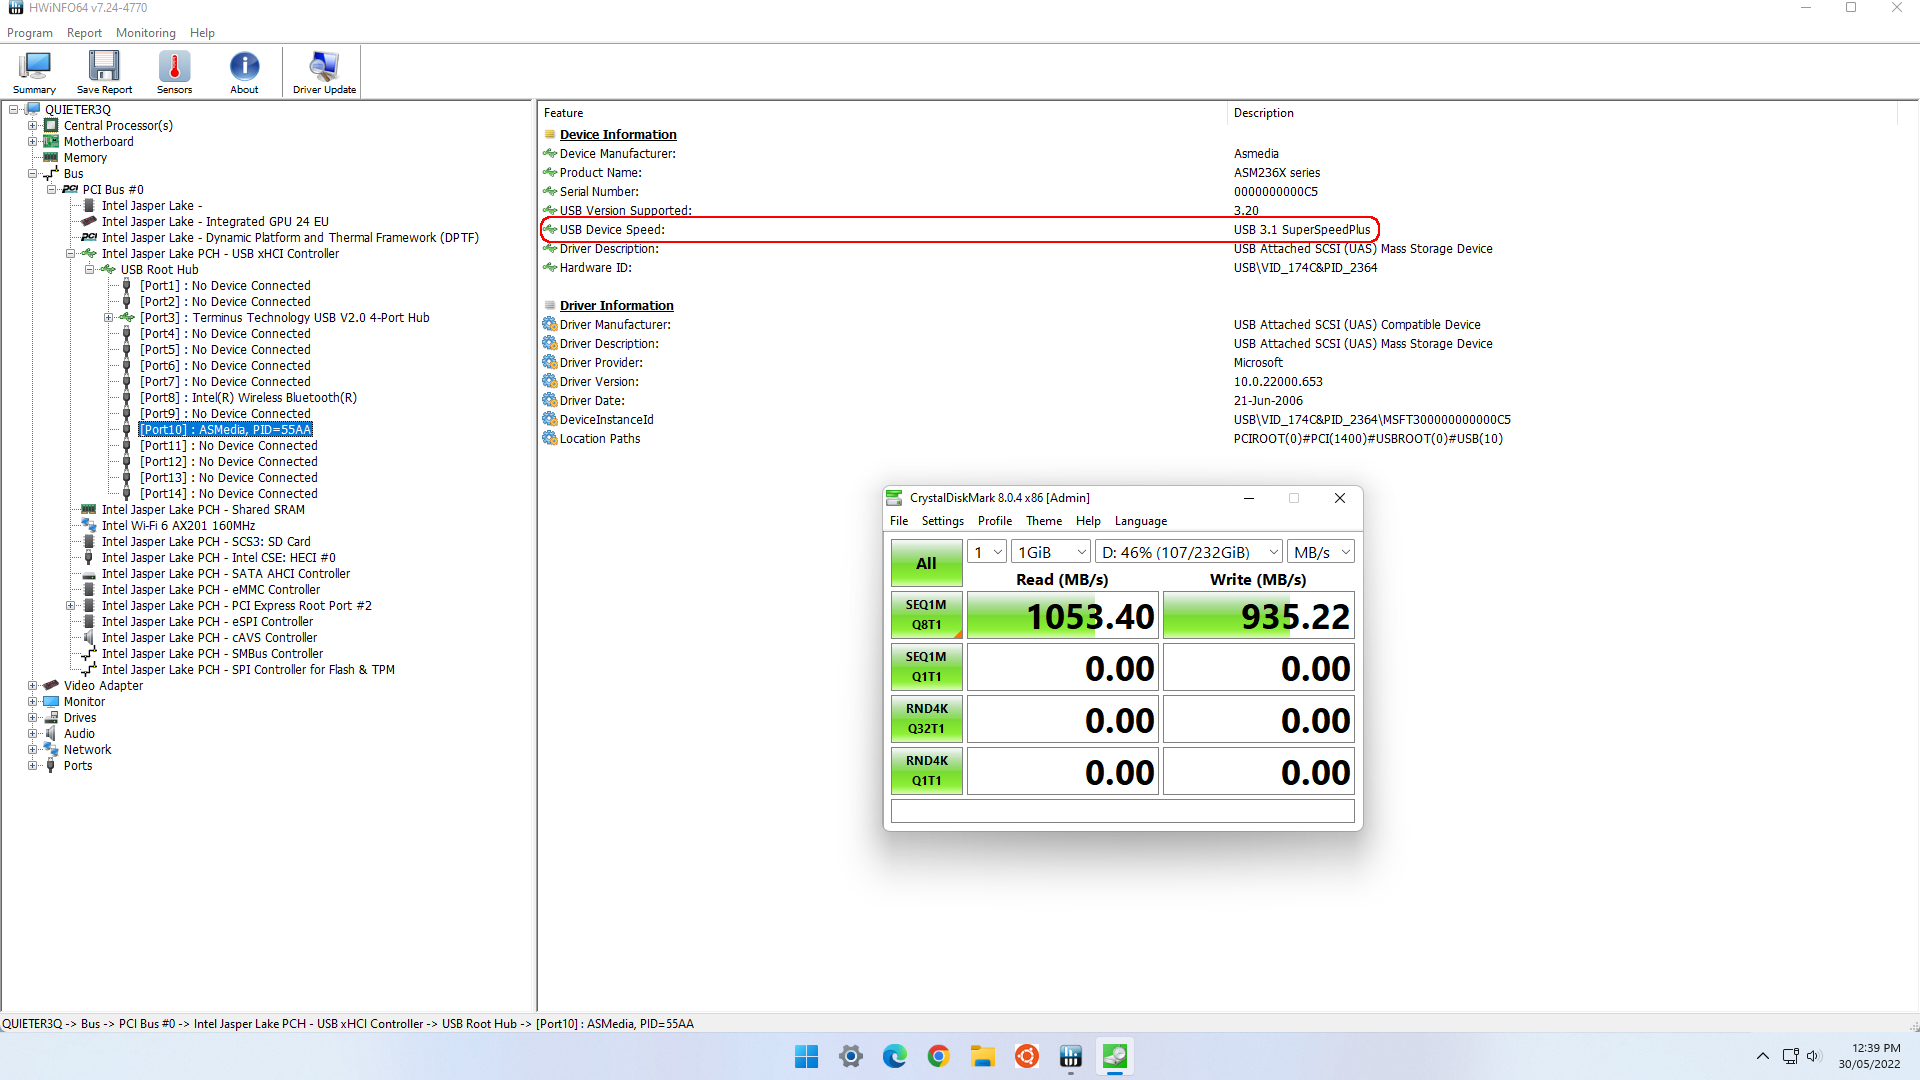Open HWiNFO Help menu
Viewport: 1920px width, 1080px height.
point(202,33)
